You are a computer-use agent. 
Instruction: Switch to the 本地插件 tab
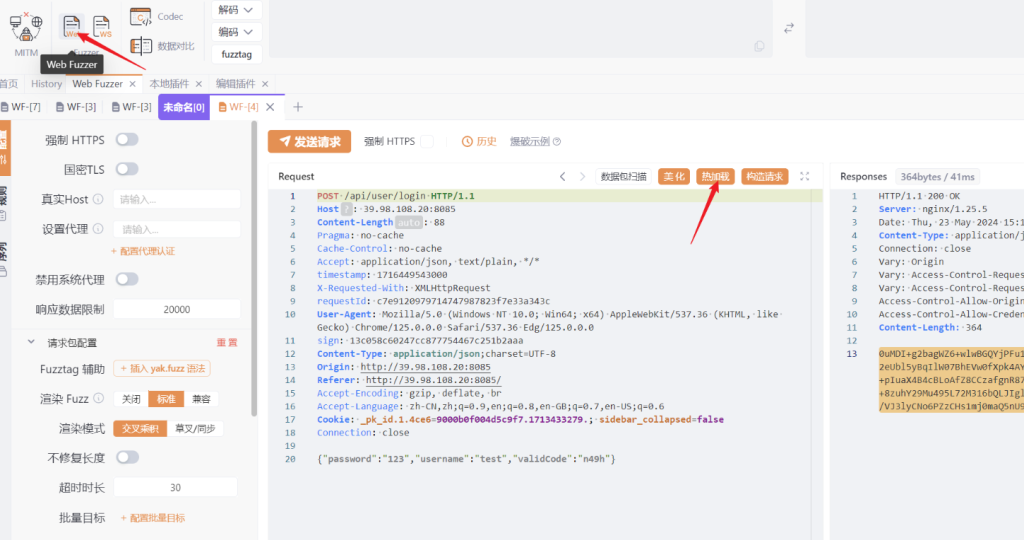169,84
